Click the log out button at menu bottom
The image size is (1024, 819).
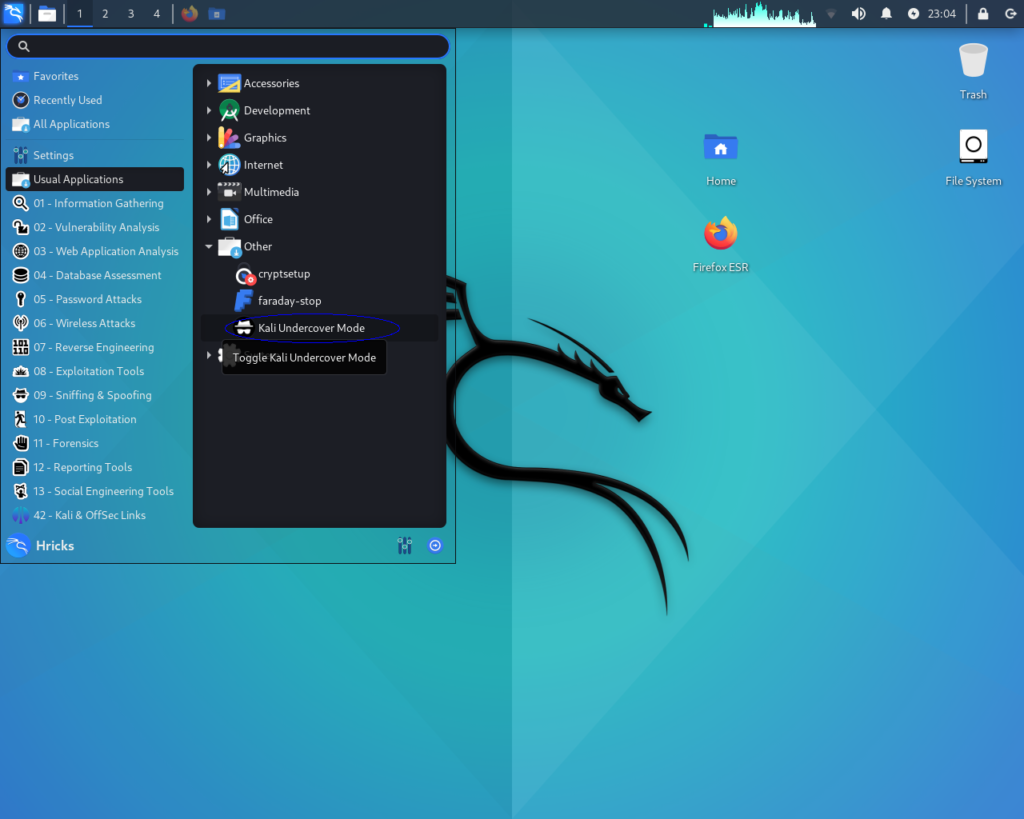point(435,545)
